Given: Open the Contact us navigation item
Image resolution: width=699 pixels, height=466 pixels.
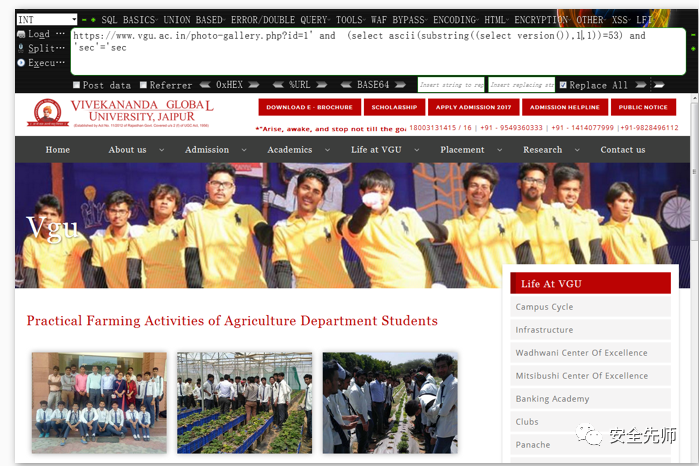Looking at the screenshot, I should (x=623, y=150).
